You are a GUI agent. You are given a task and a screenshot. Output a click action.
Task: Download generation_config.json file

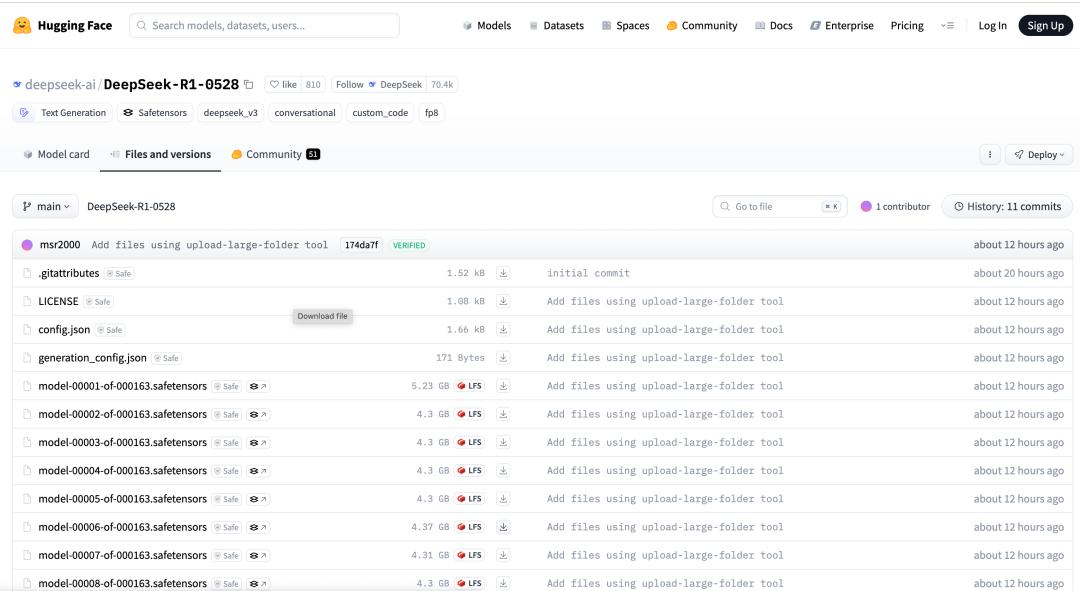tap(503, 357)
